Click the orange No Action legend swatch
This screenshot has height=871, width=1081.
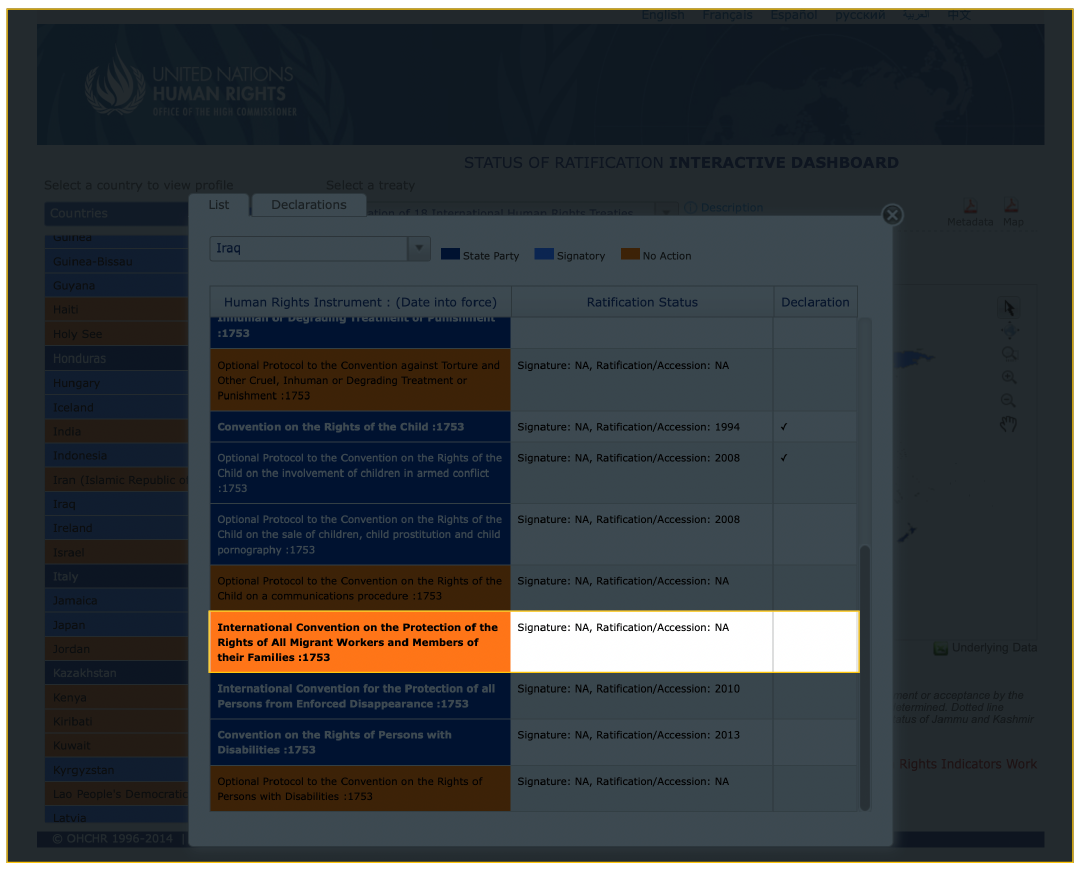pyautogui.click(x=630, y=255)
